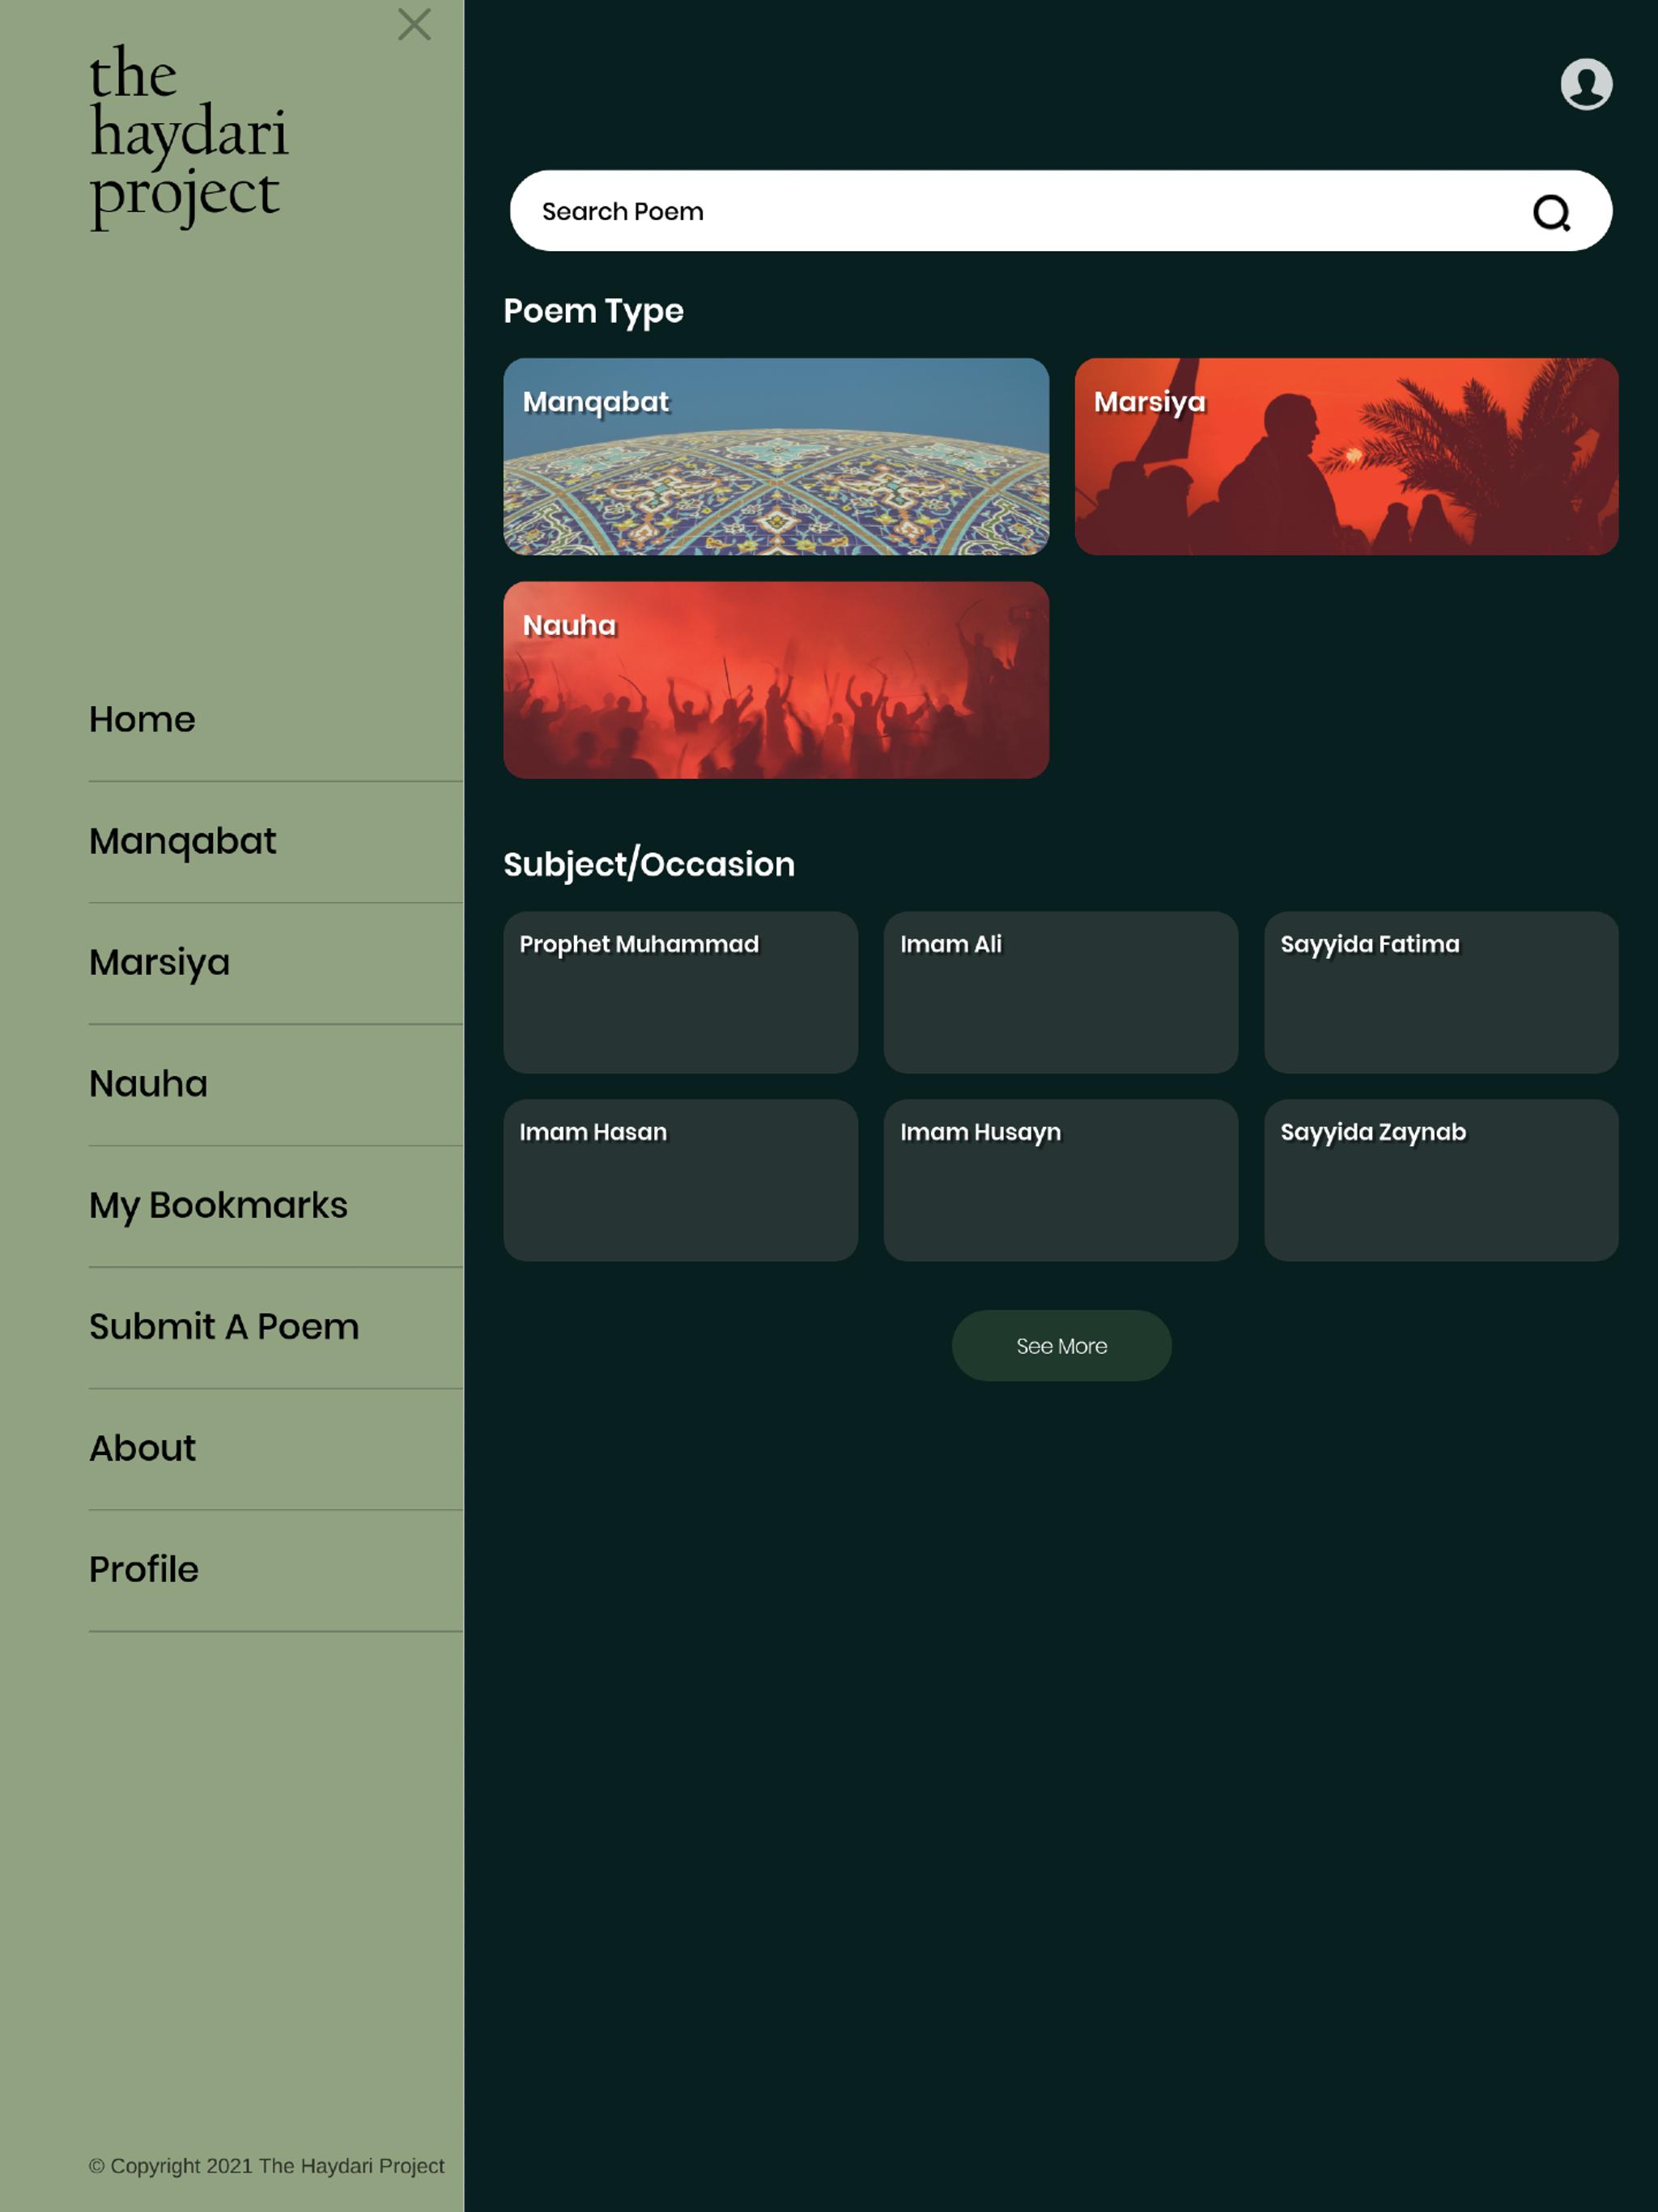This screenshot has width=1658, height=2212.
Task: Click the Copyright 2021 footer text
Action: click(x=266, y=2166)
